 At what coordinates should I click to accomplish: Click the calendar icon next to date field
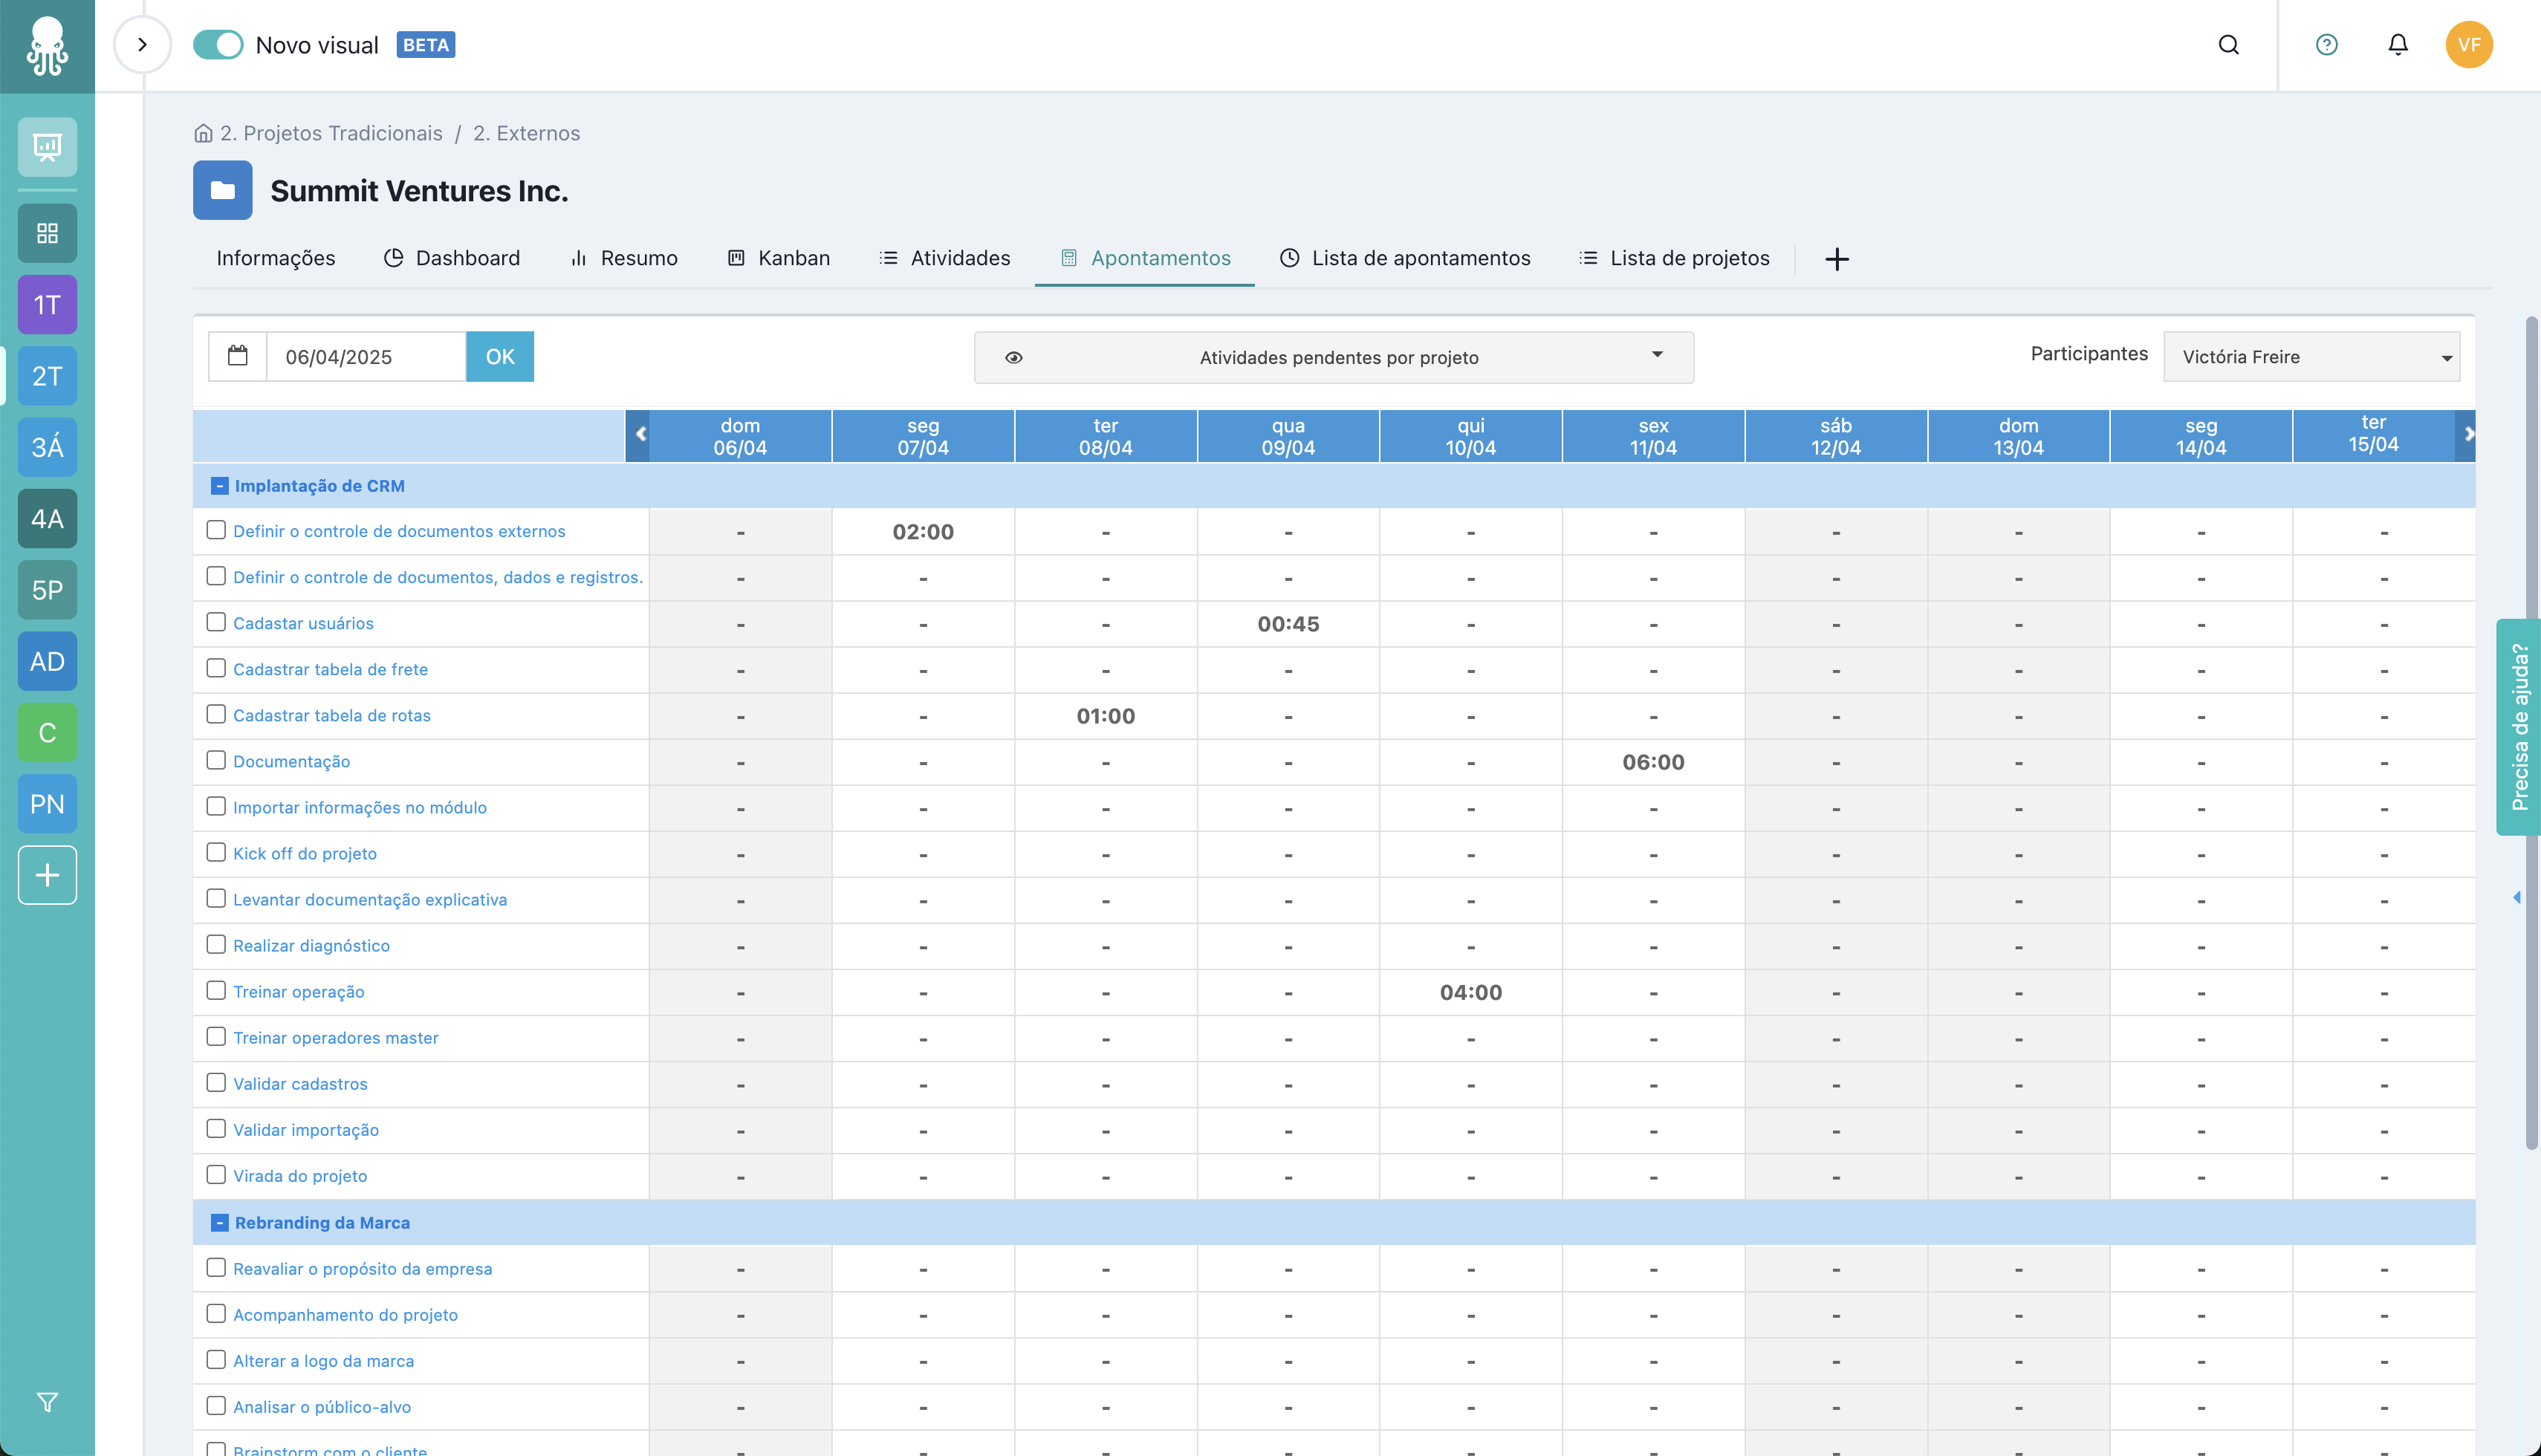(237, 356)
